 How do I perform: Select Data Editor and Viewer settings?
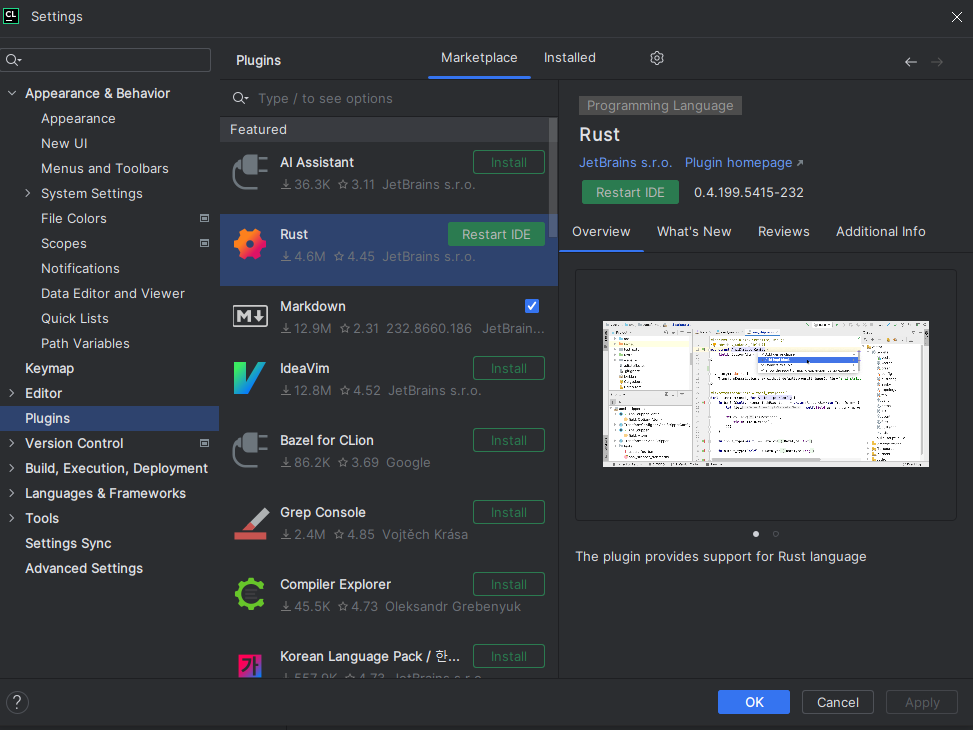113,293
